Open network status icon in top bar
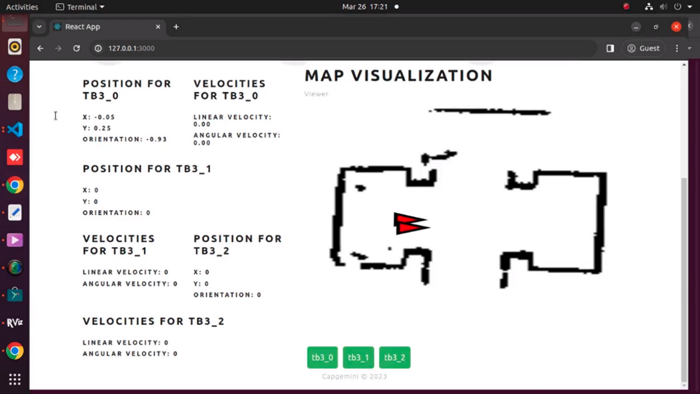The width and height of the screenshot is (700, 394). (649, 7)
